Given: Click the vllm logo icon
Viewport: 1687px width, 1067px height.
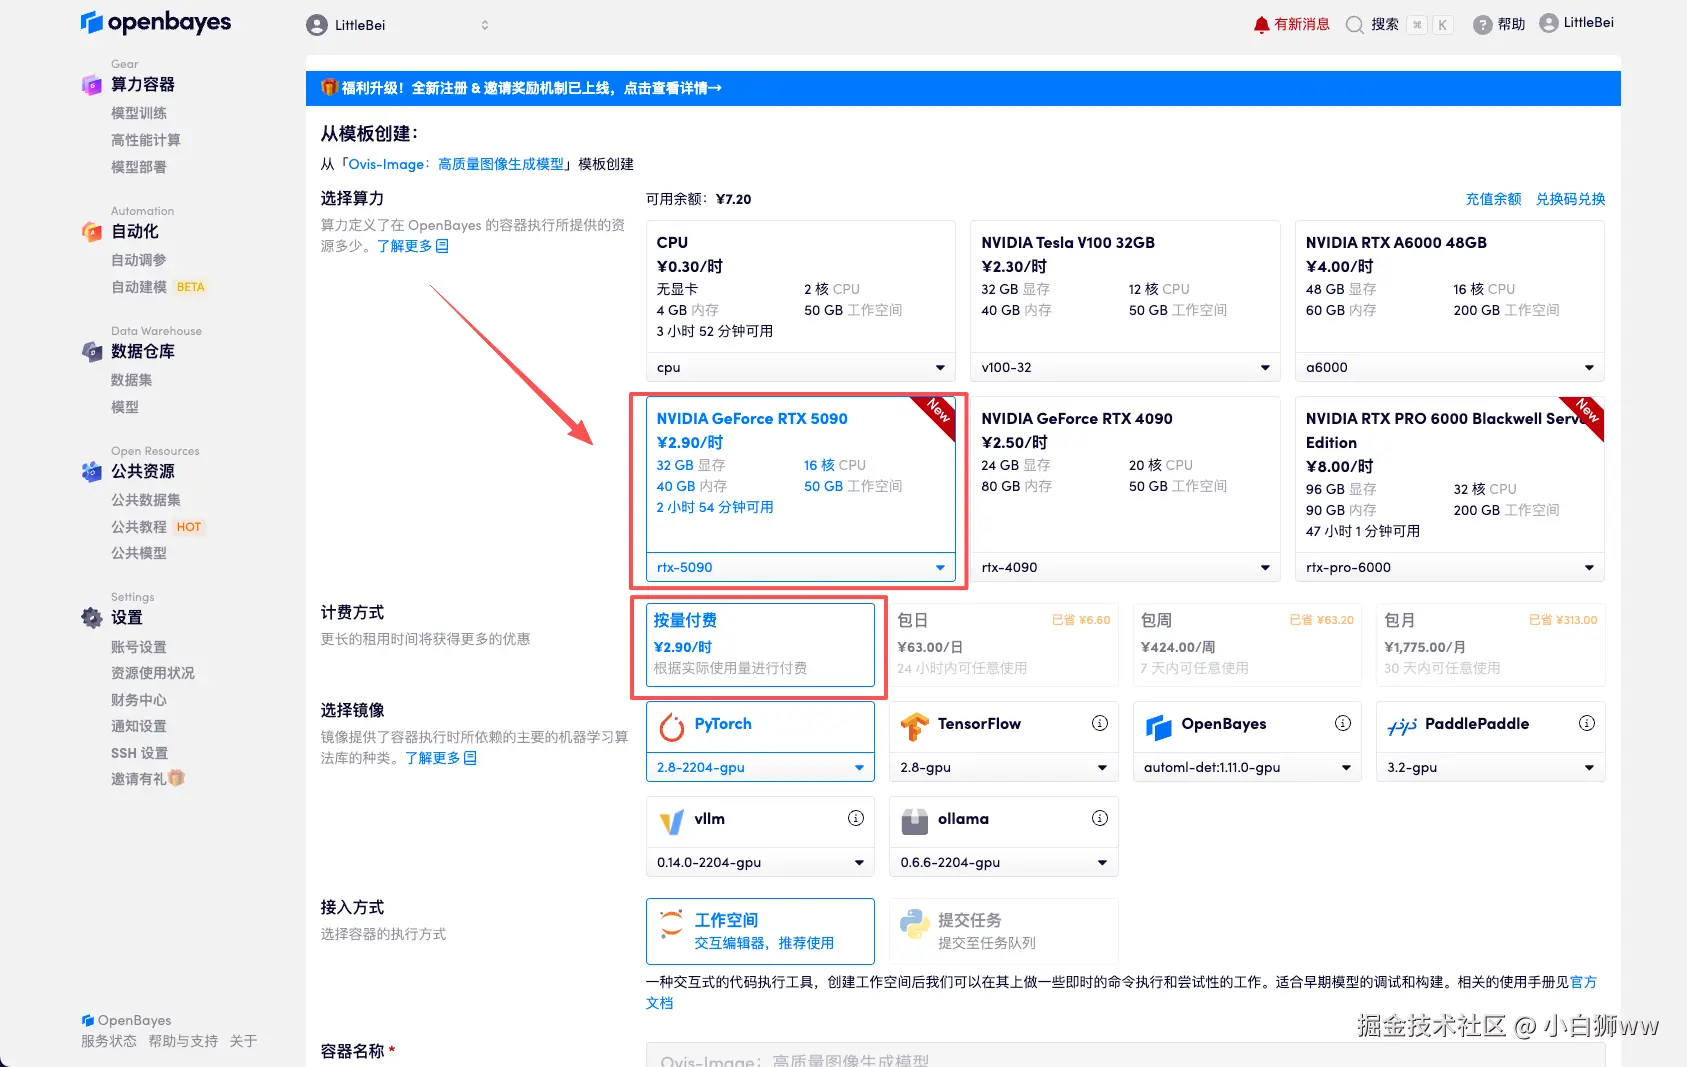Looking at the screenshot, I should 672,822.
